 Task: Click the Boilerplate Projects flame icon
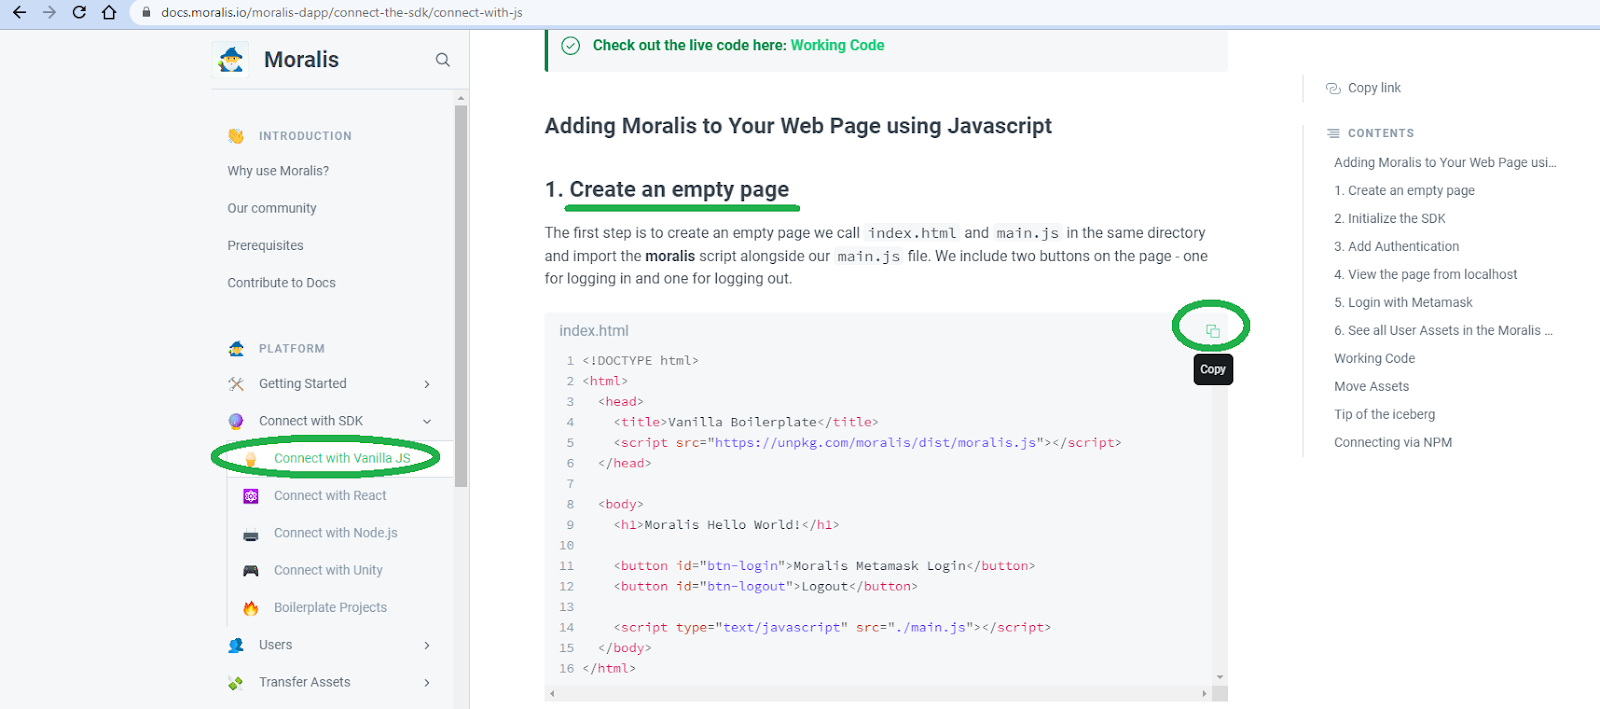[251, 608]
